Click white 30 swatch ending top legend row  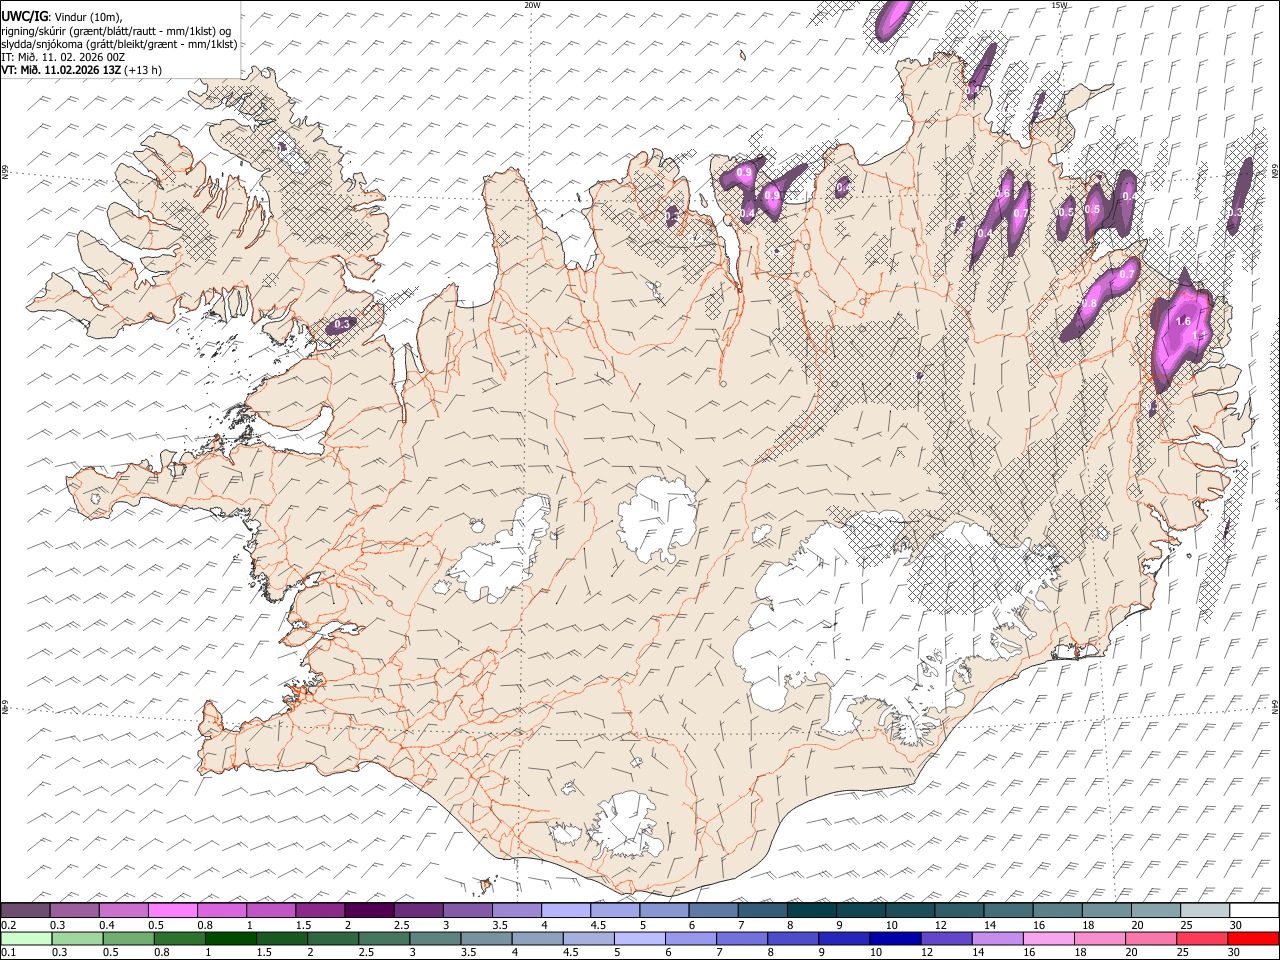click(x=1252, y=910)
